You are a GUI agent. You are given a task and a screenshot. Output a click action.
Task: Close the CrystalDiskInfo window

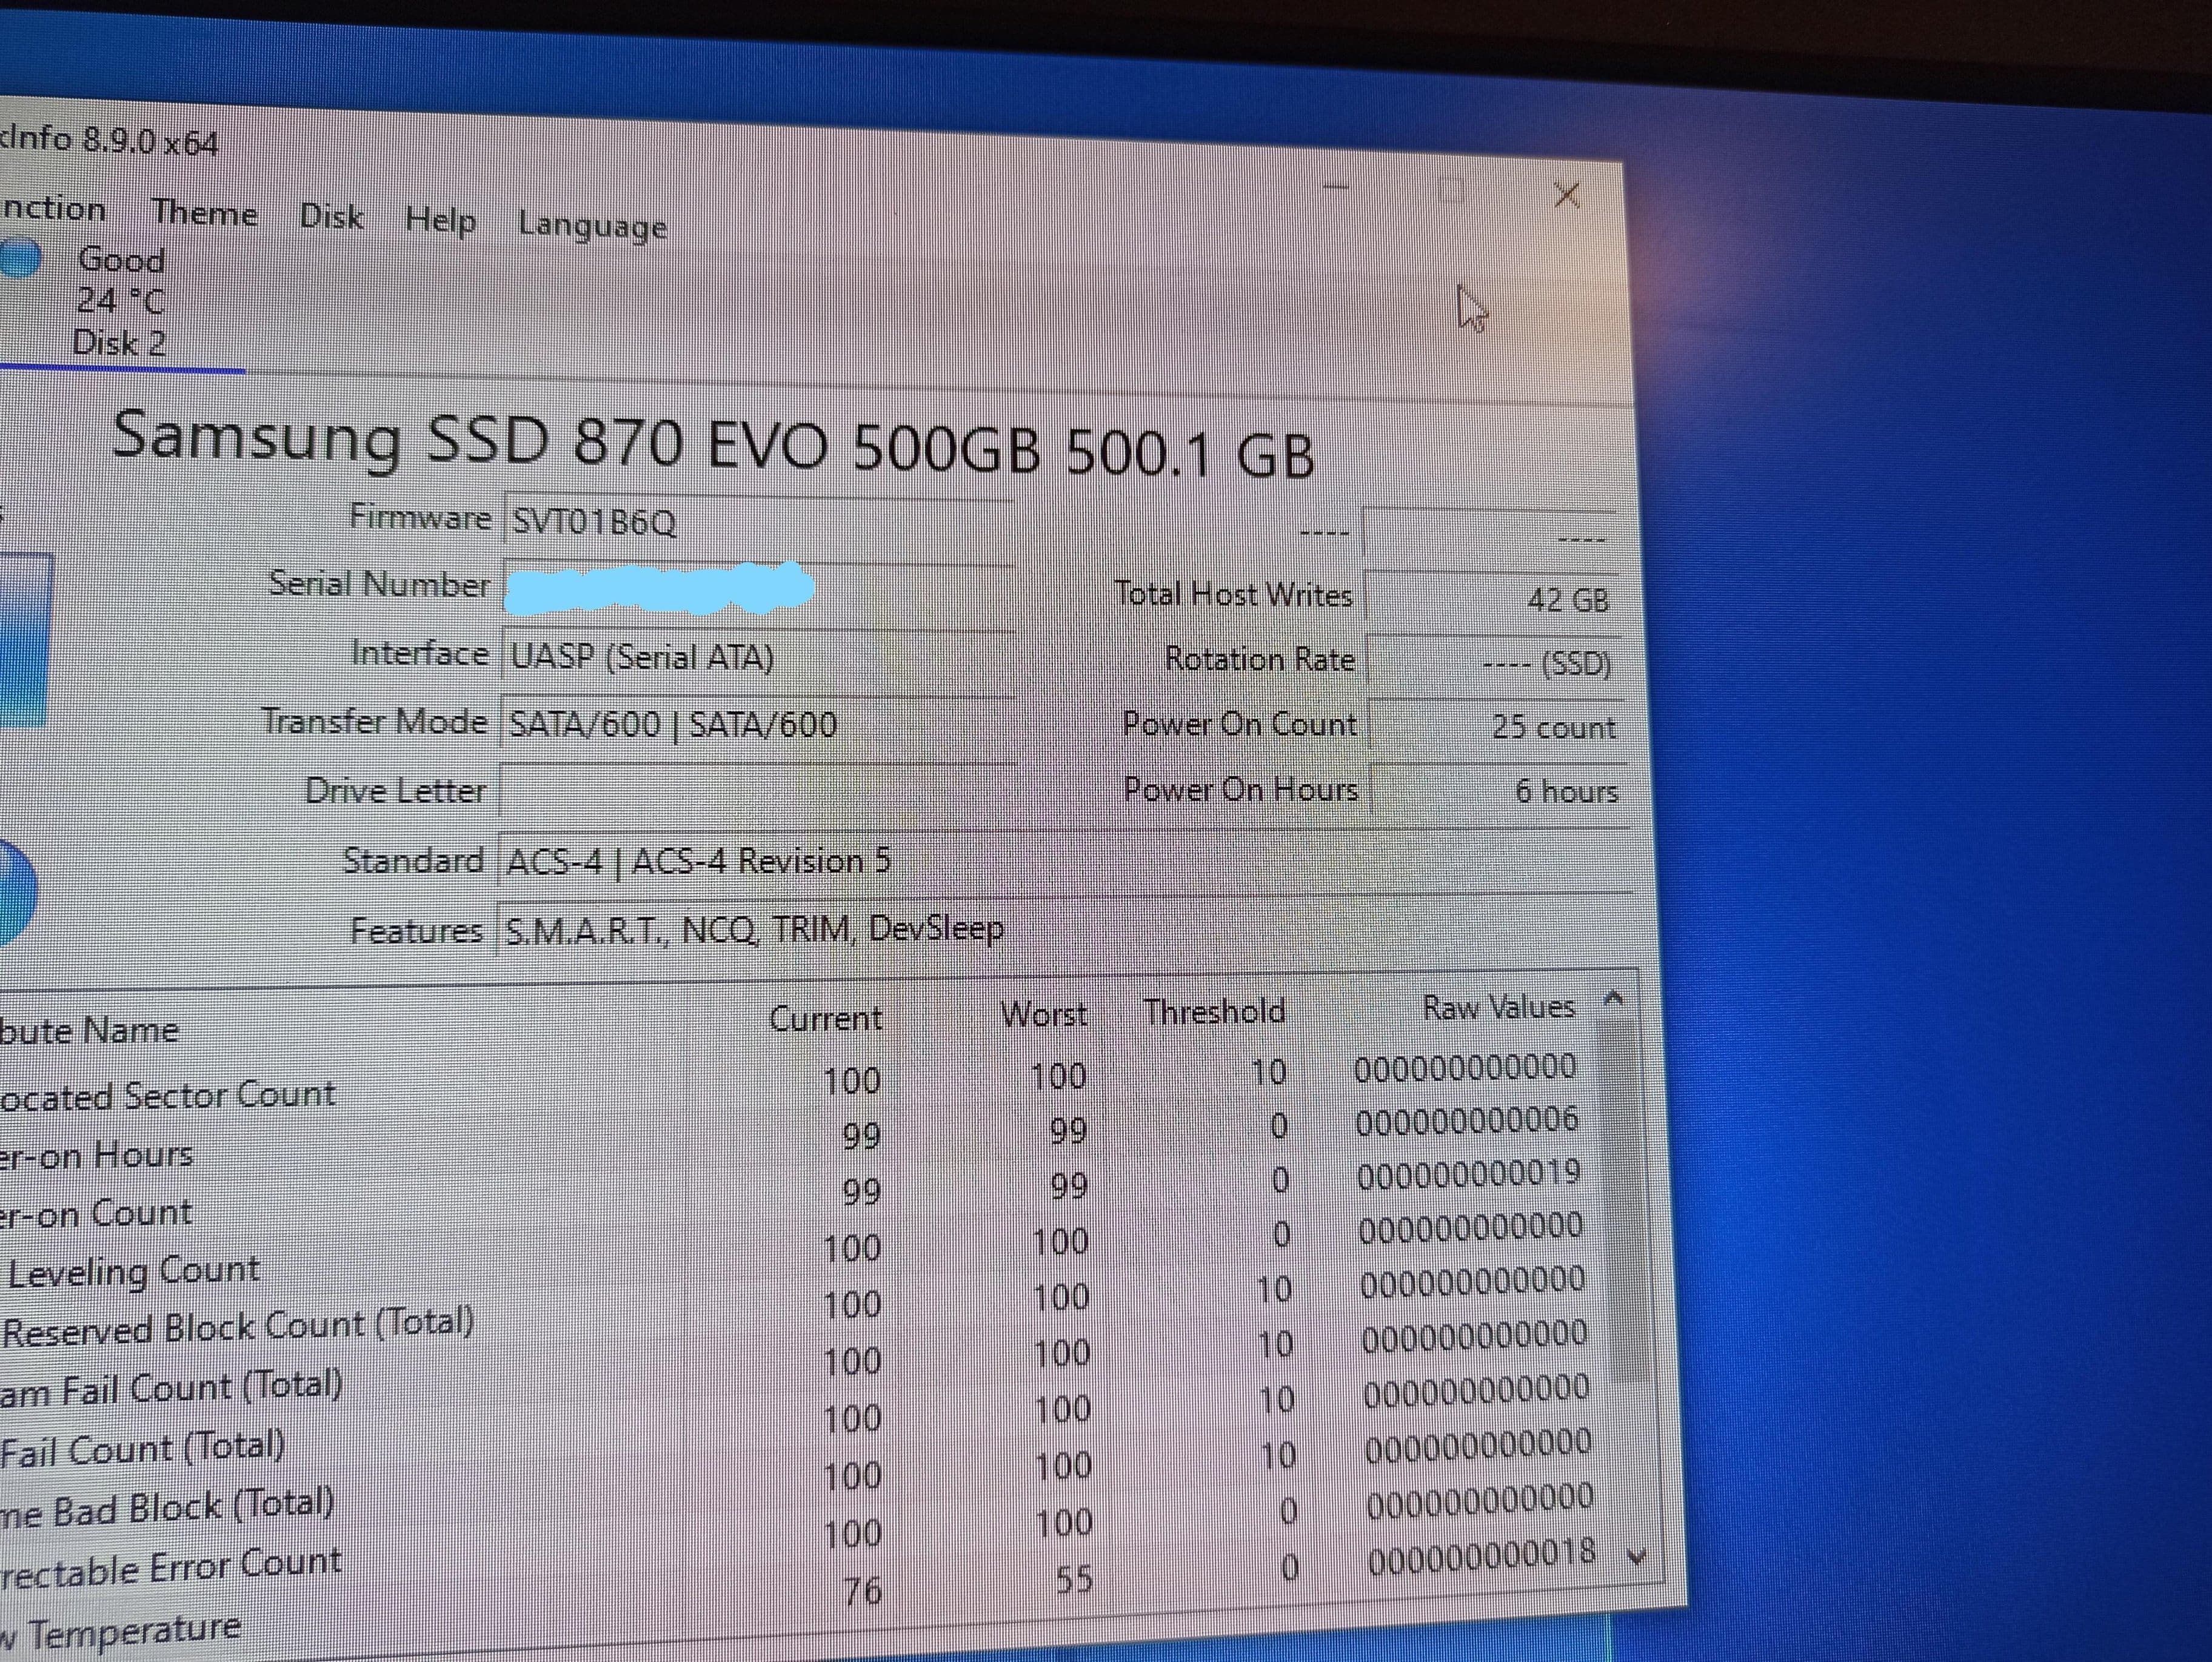coord(1567,195)
